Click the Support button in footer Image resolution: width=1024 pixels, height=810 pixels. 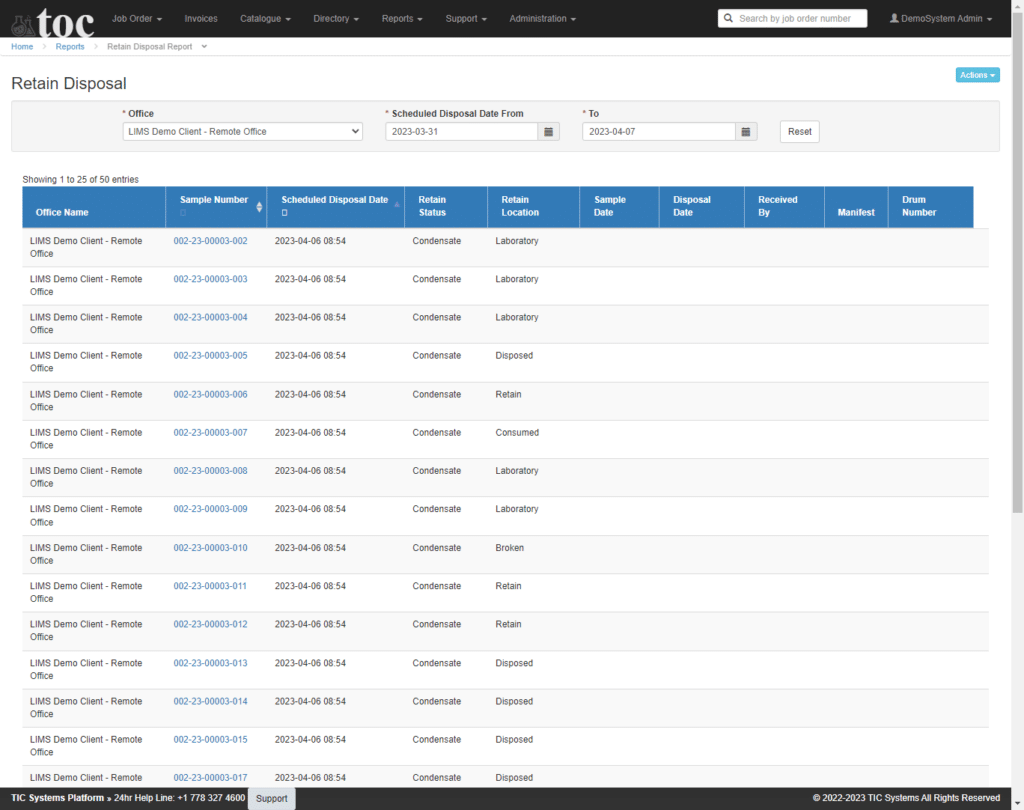(x=272, y=798)
